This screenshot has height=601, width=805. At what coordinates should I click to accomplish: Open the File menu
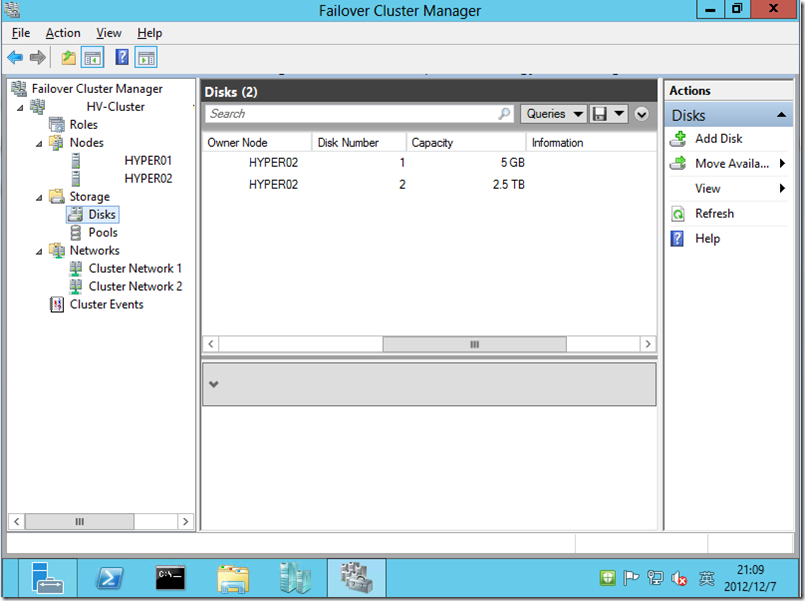[21, 33]
